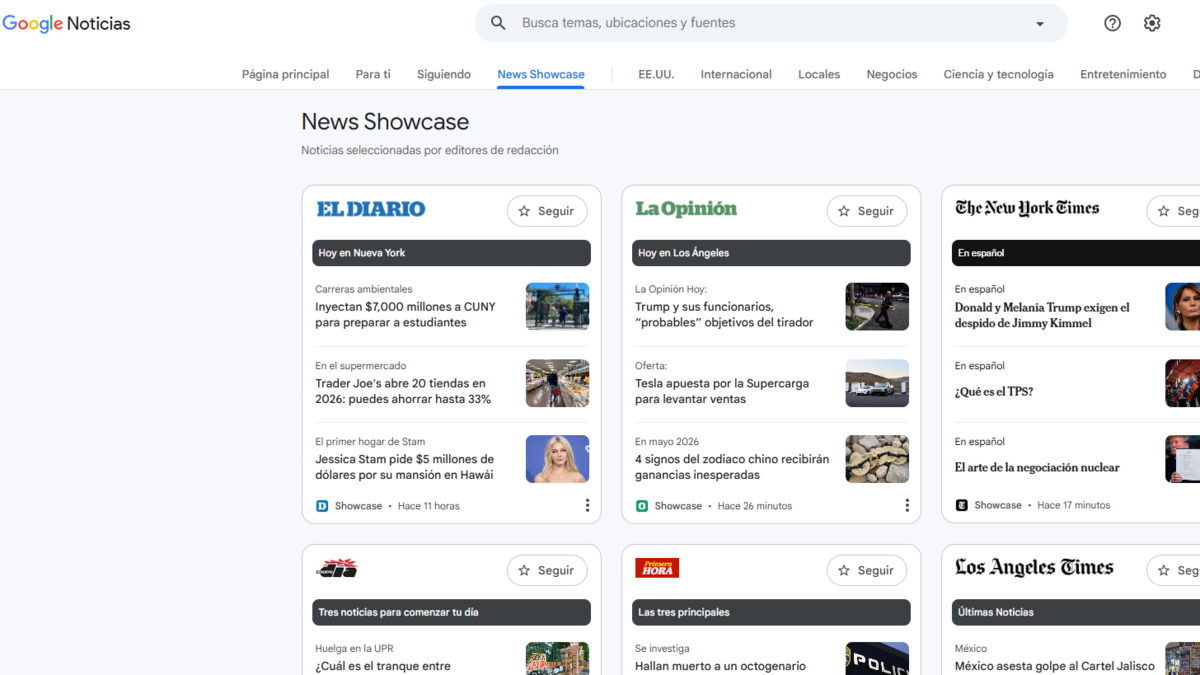Image resolution: width=1200 pixels, height=675 pixels.
Task: Open Tesla Supercarga article headline
Action: click(x=722, y=391)
